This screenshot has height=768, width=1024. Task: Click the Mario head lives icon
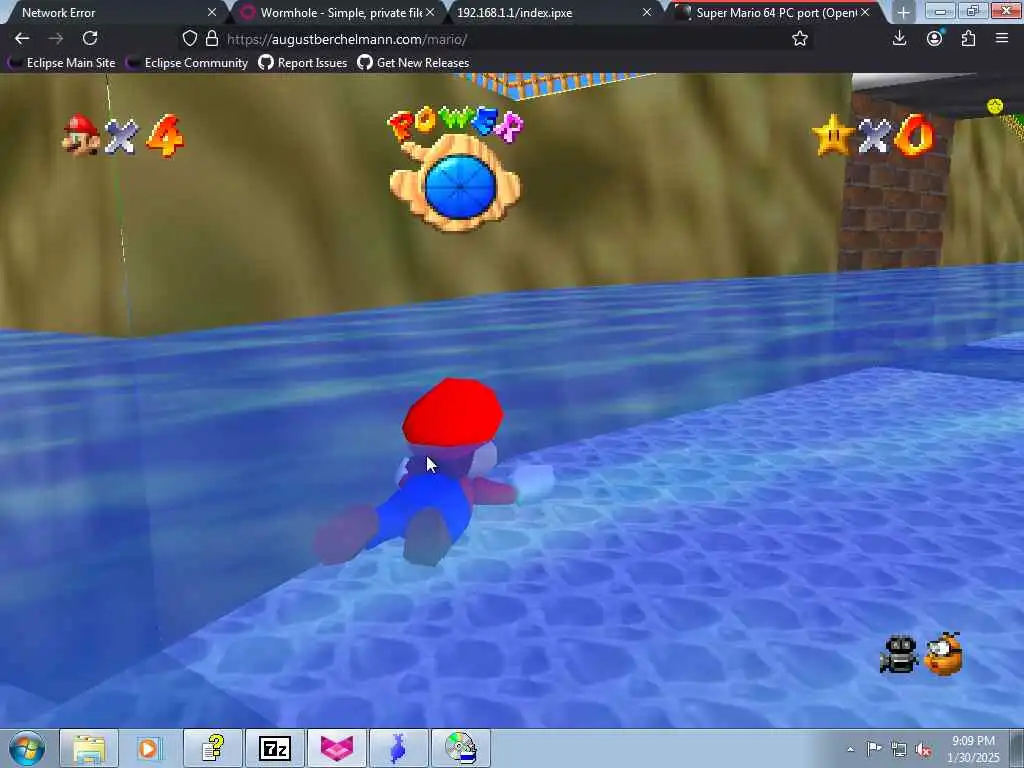[x=81, y=135]
